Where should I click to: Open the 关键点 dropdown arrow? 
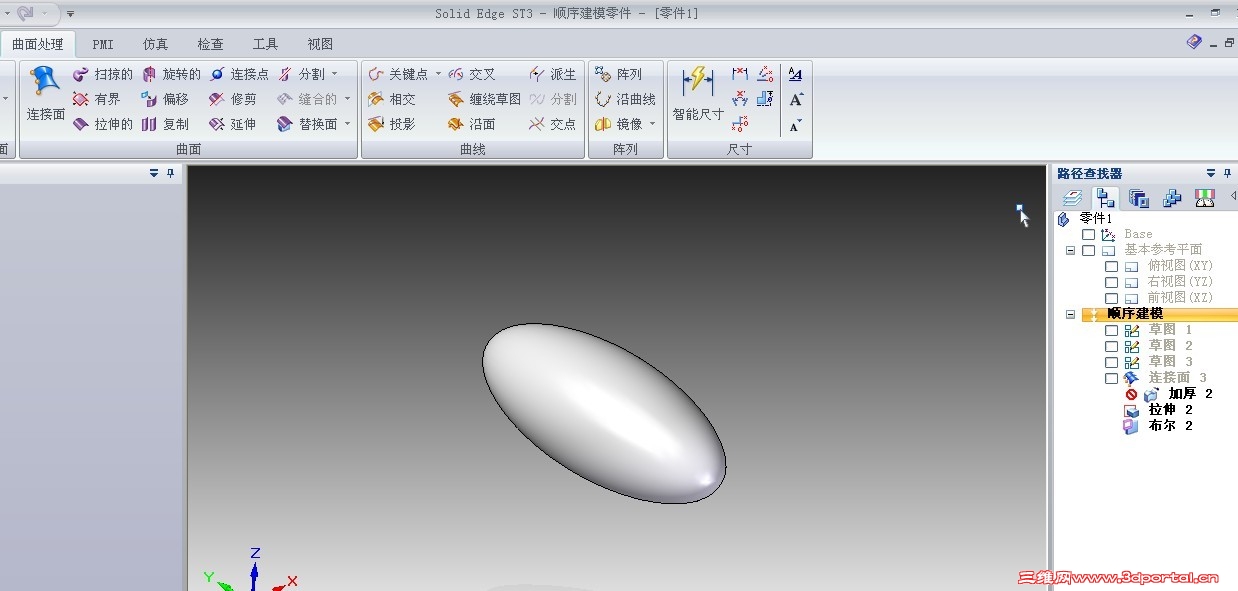(438, 74)
